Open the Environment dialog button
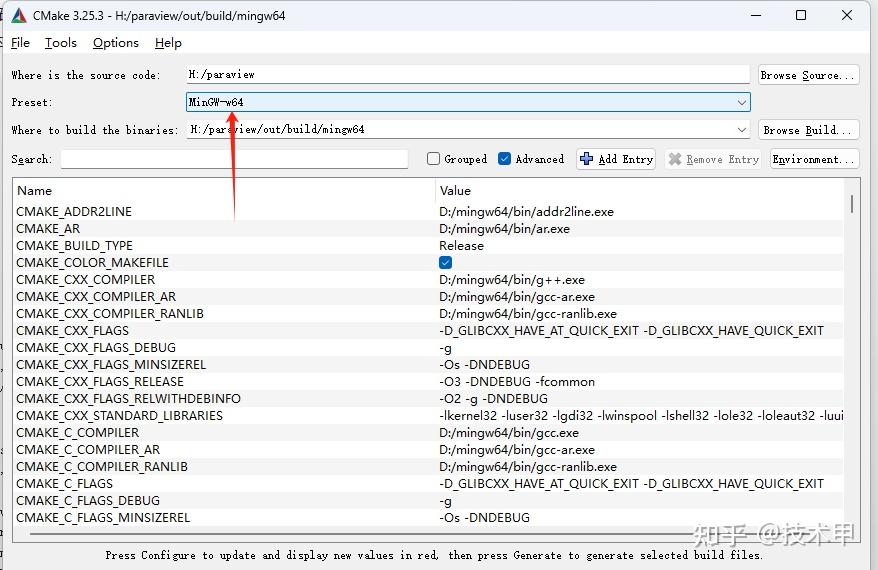The image size is (878, 570). pos(815,159)
